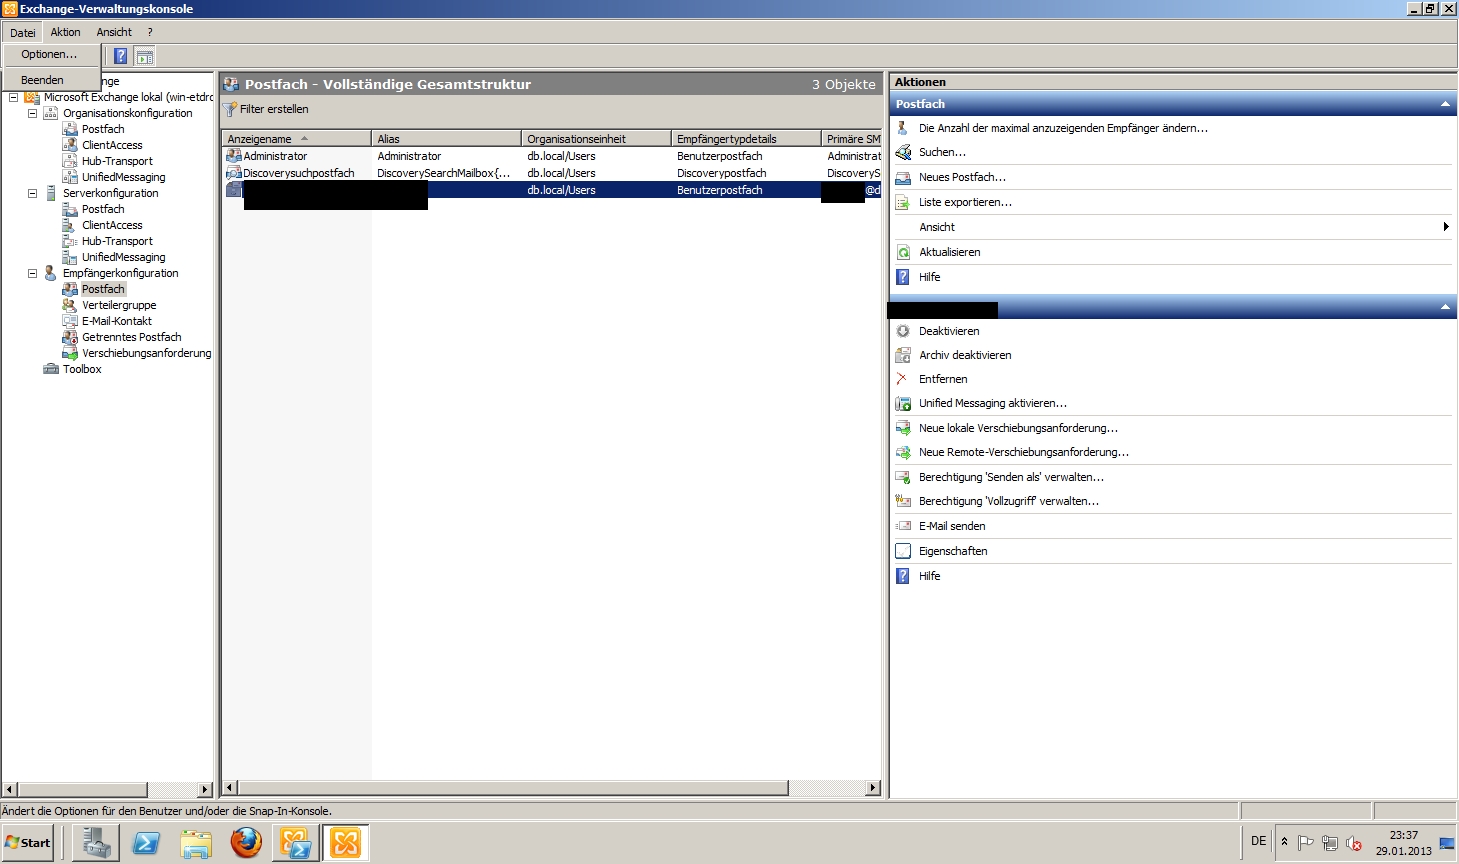
Task: Select ClientAccess under Serverkonfiguration
Action: tap(112, 225)
